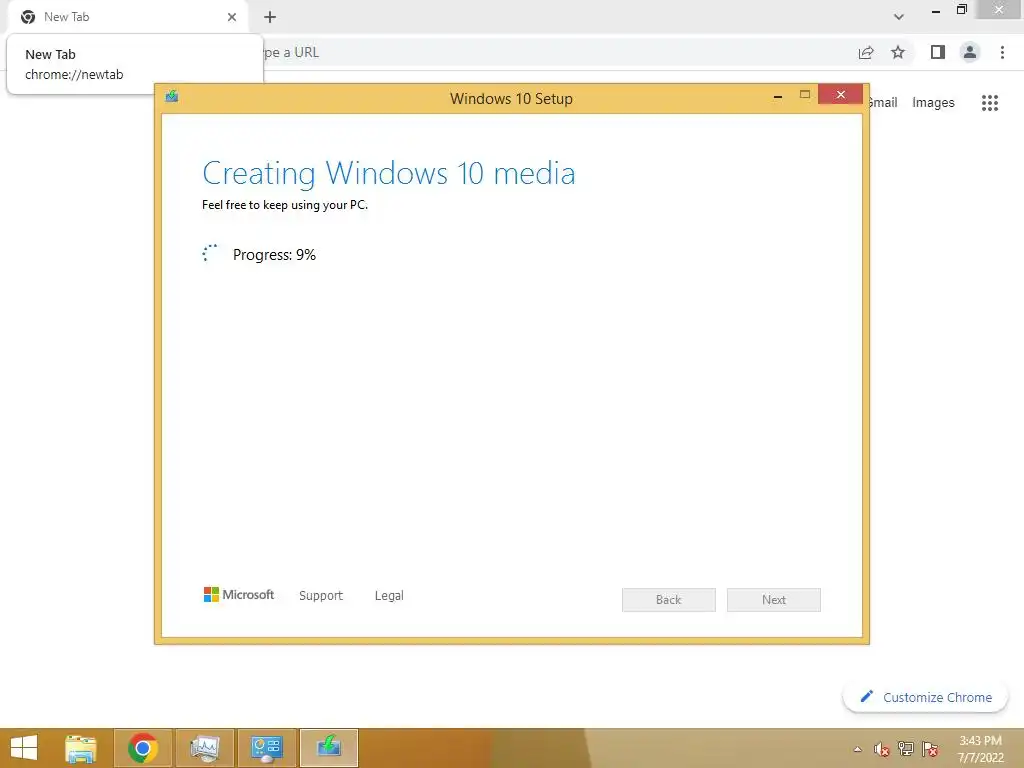Viewport: 1024px width, 768px height.
Task: Open the Google apps grid
Action: tap(989, 103)
